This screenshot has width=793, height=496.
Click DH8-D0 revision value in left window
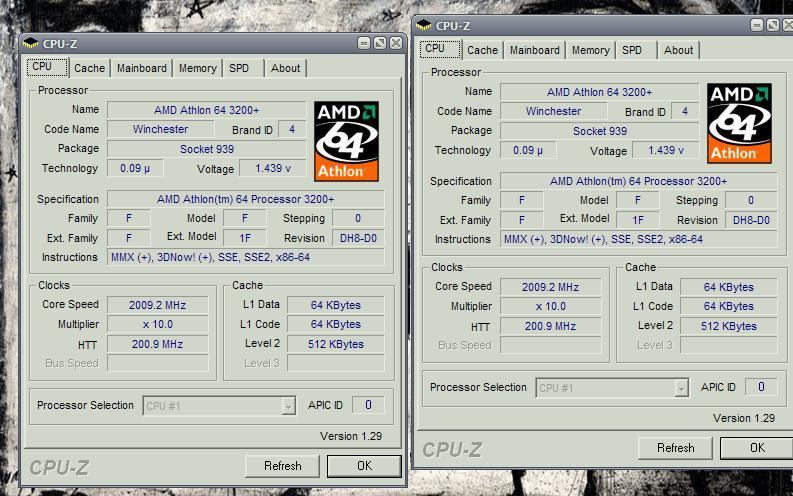point(358,238)
